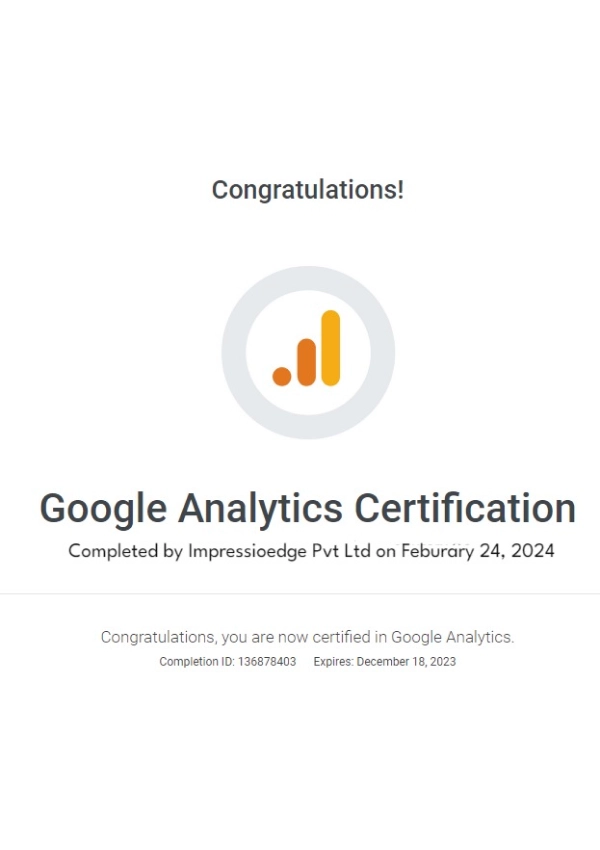Select the dark orange middle logo bar
This screenshot has height=850, width=600.
click(x=306, y=362)
